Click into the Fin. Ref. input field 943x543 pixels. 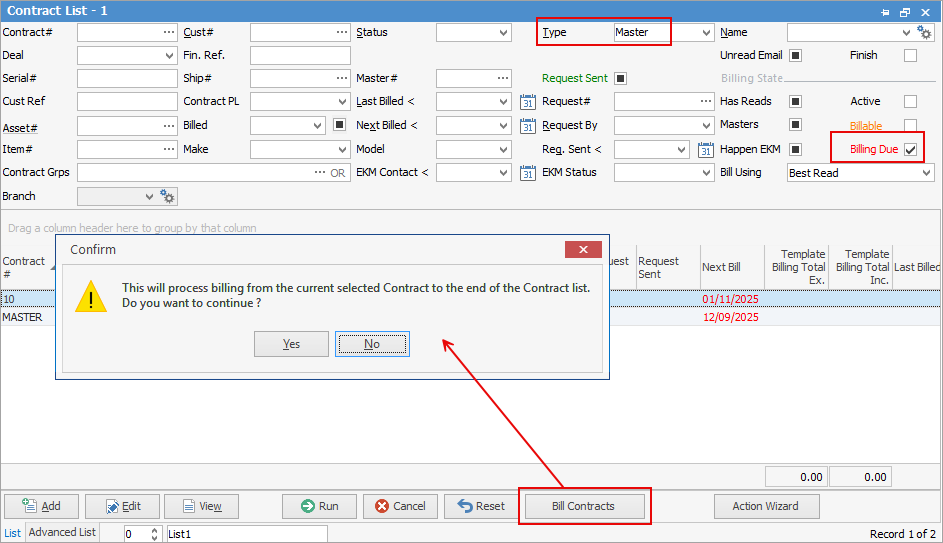(300, 55)
